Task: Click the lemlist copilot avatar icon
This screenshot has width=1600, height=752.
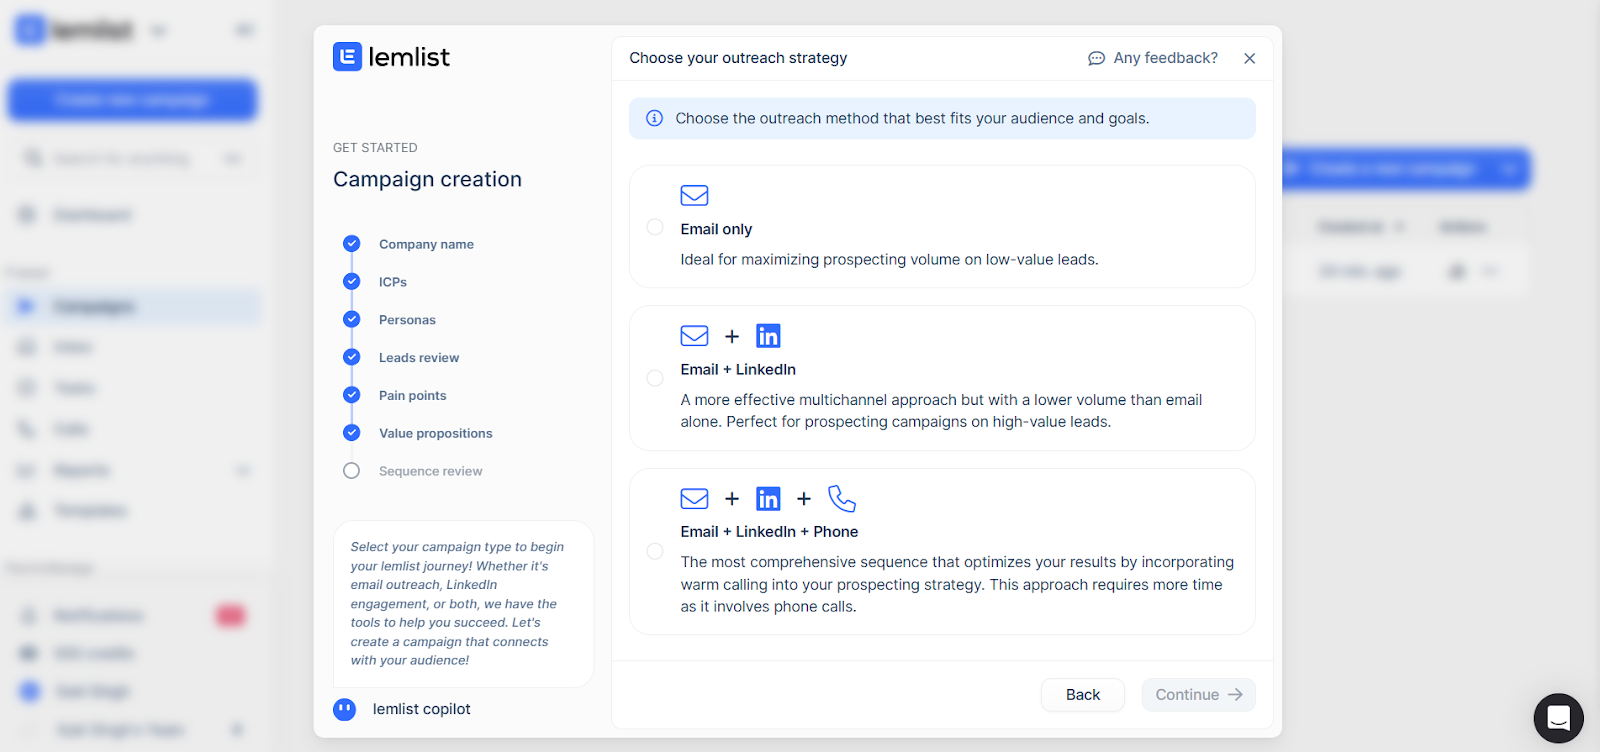Action: pyautogui.click(x=344, y=710)
